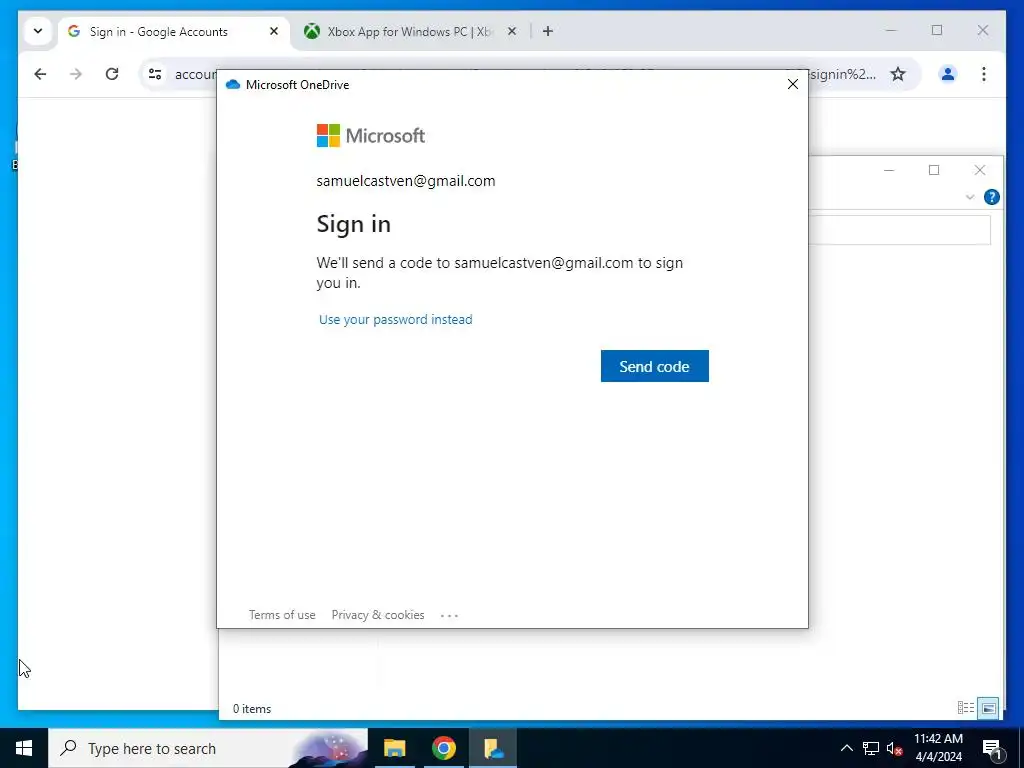Open the Windows Start menu
The image size is (1024, 768).
pos(24,748)
